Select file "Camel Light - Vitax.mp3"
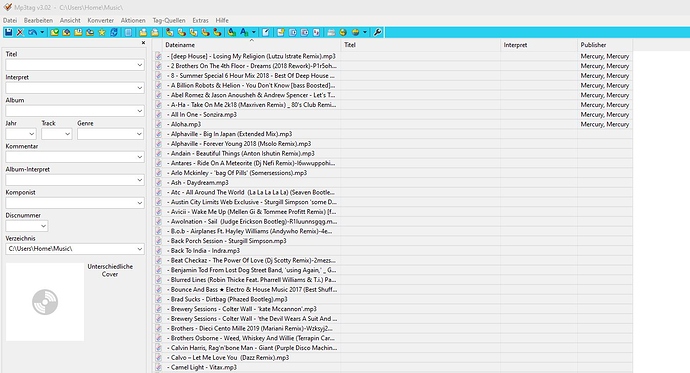Image resolution: width=690 pixels, height=373 pixels. click(x=203, y=367)
